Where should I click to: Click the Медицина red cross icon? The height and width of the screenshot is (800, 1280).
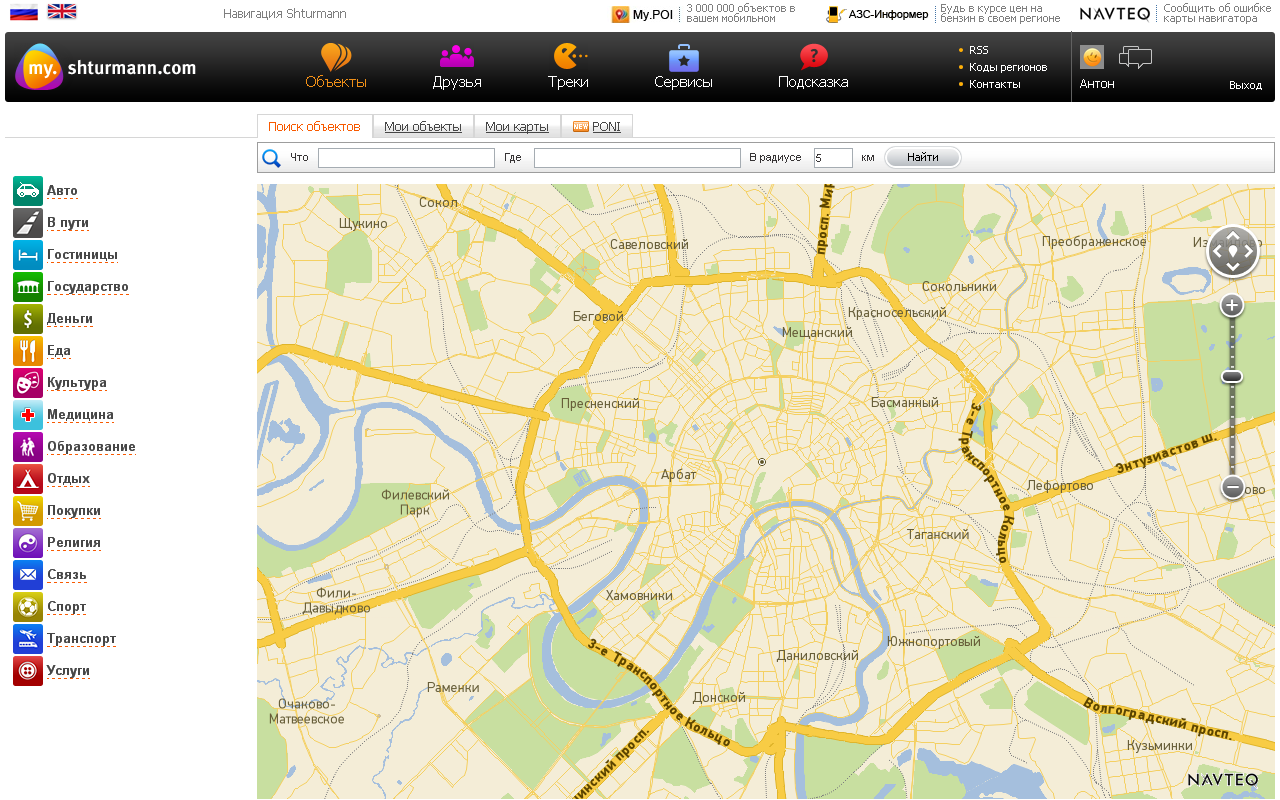tap(28, 415)
